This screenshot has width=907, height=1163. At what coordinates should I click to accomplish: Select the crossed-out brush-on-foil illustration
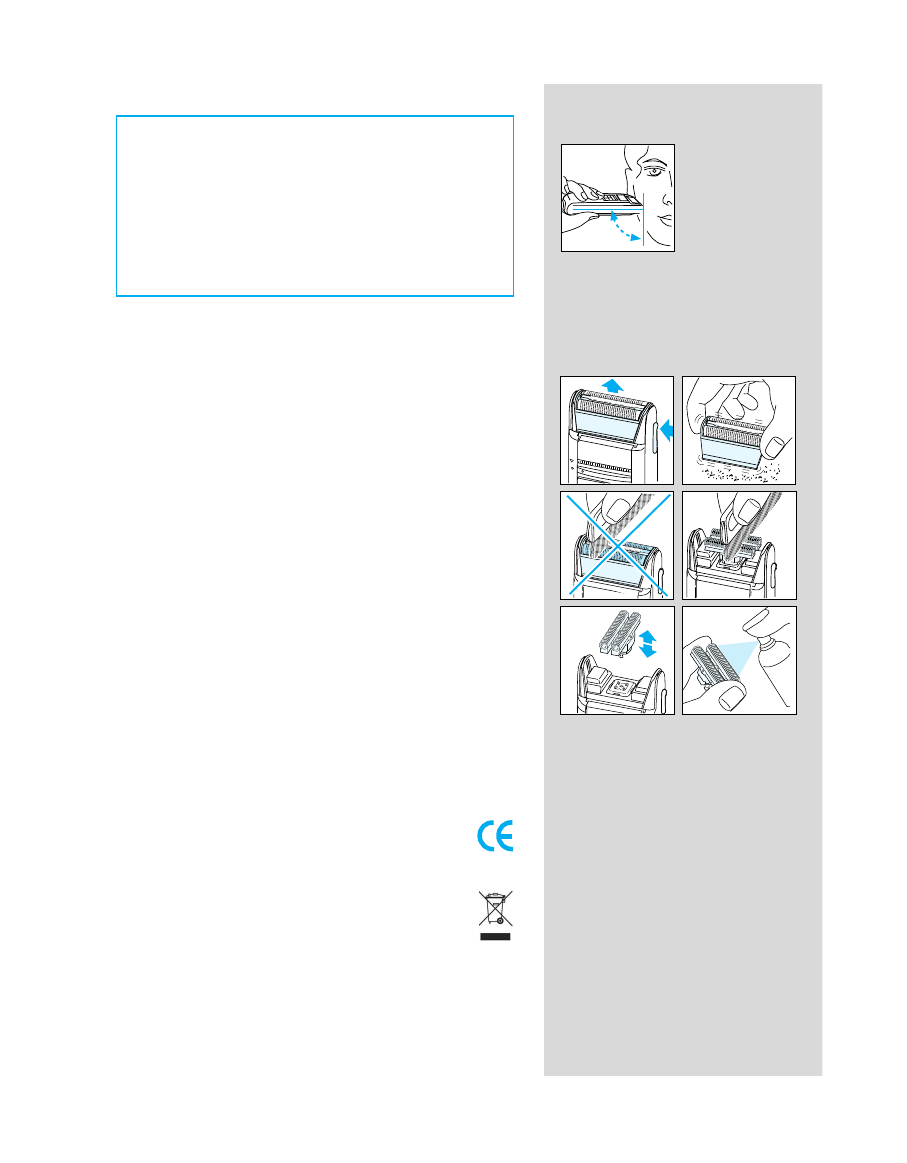(617, 545)
